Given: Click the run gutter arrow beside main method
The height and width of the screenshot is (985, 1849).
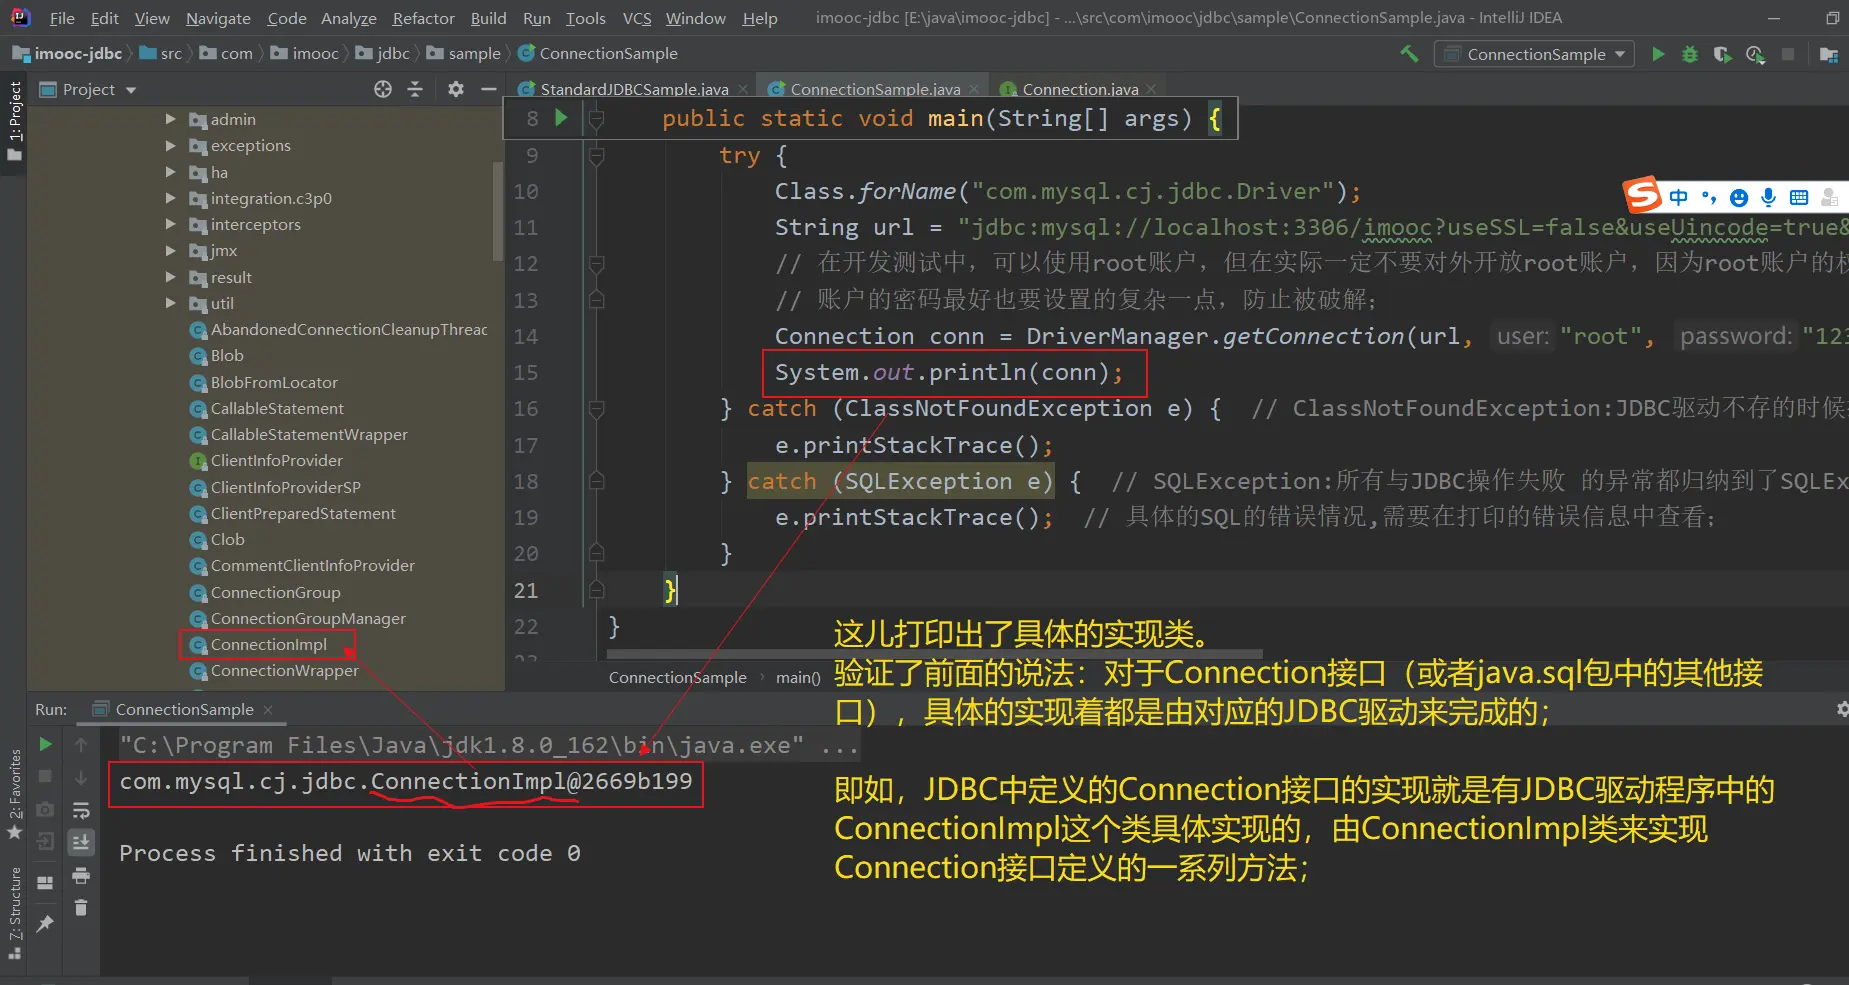Looking at the screenshot, I should pos(561,118).
